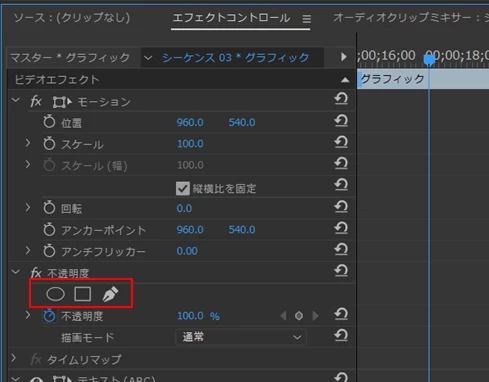
Task: Click the 回転 value 0.0
Action: pos(184,208)
